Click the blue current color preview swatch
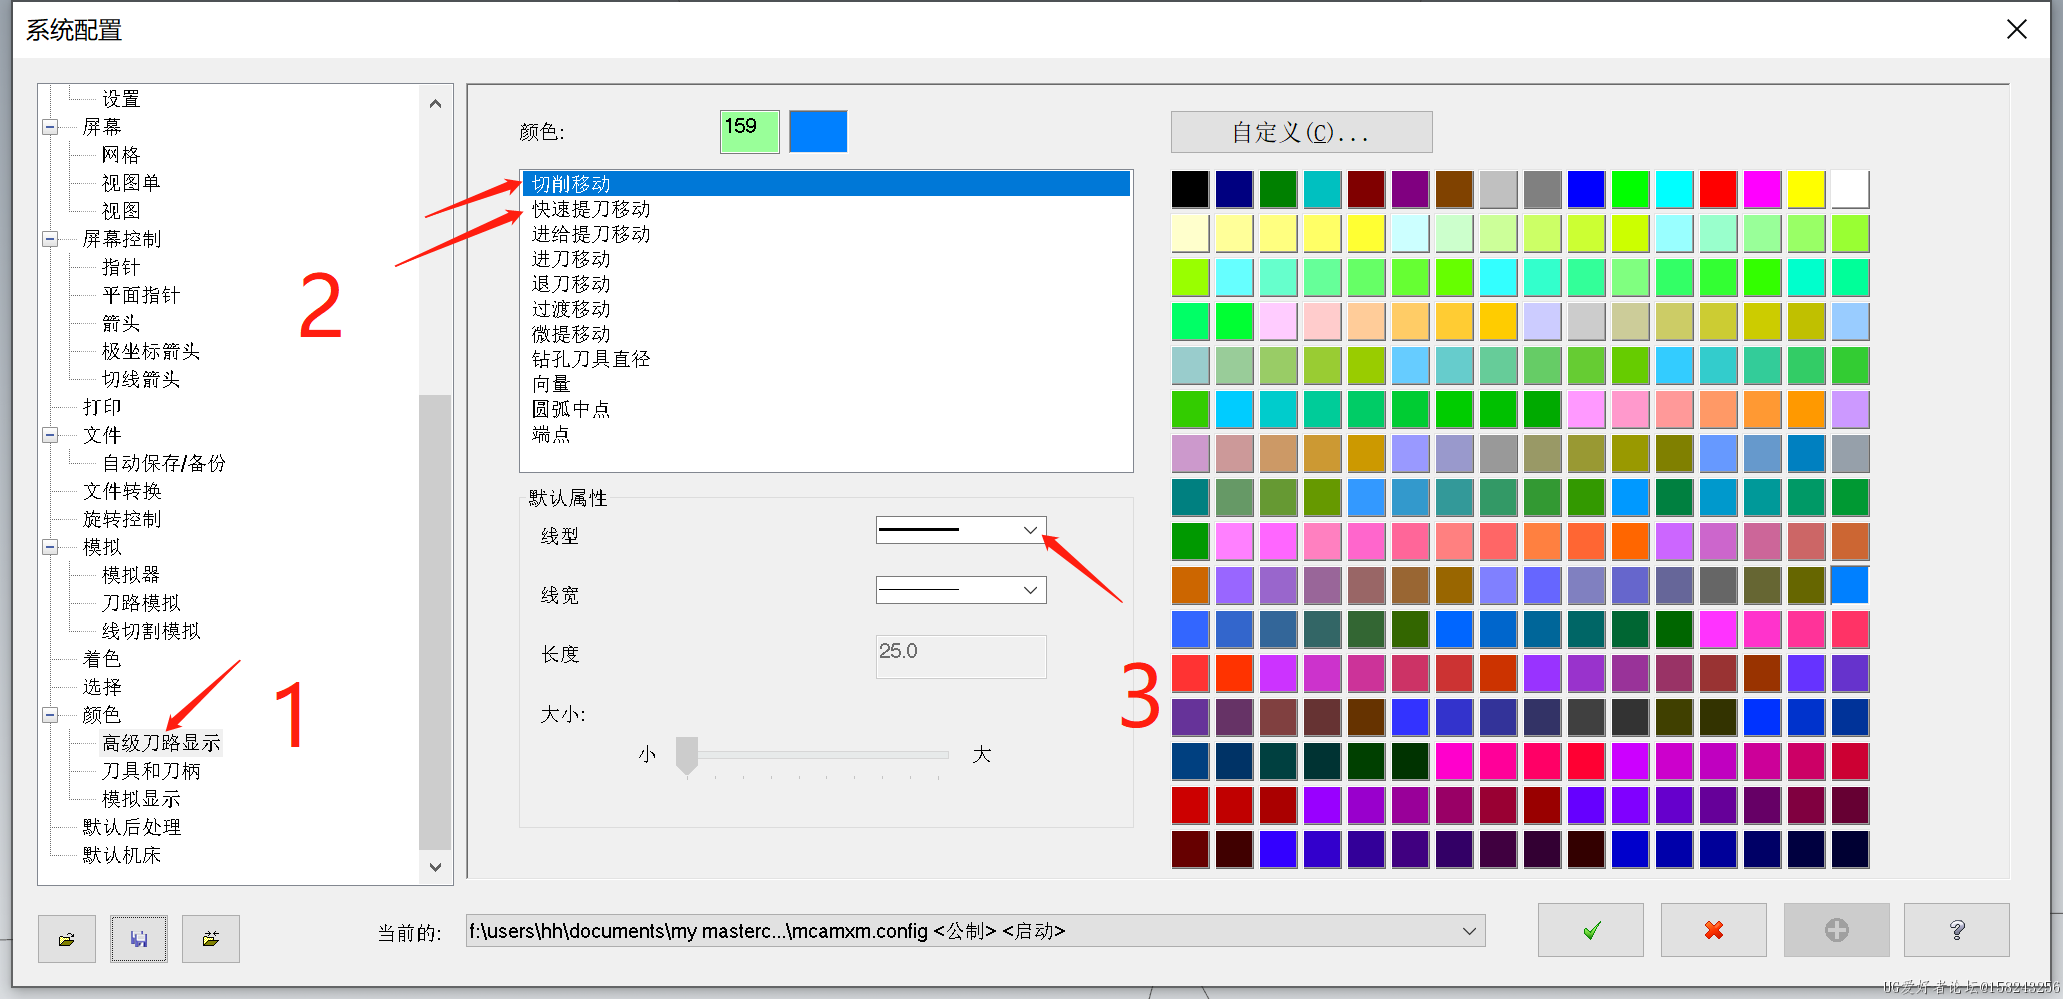 coord(818,131)
